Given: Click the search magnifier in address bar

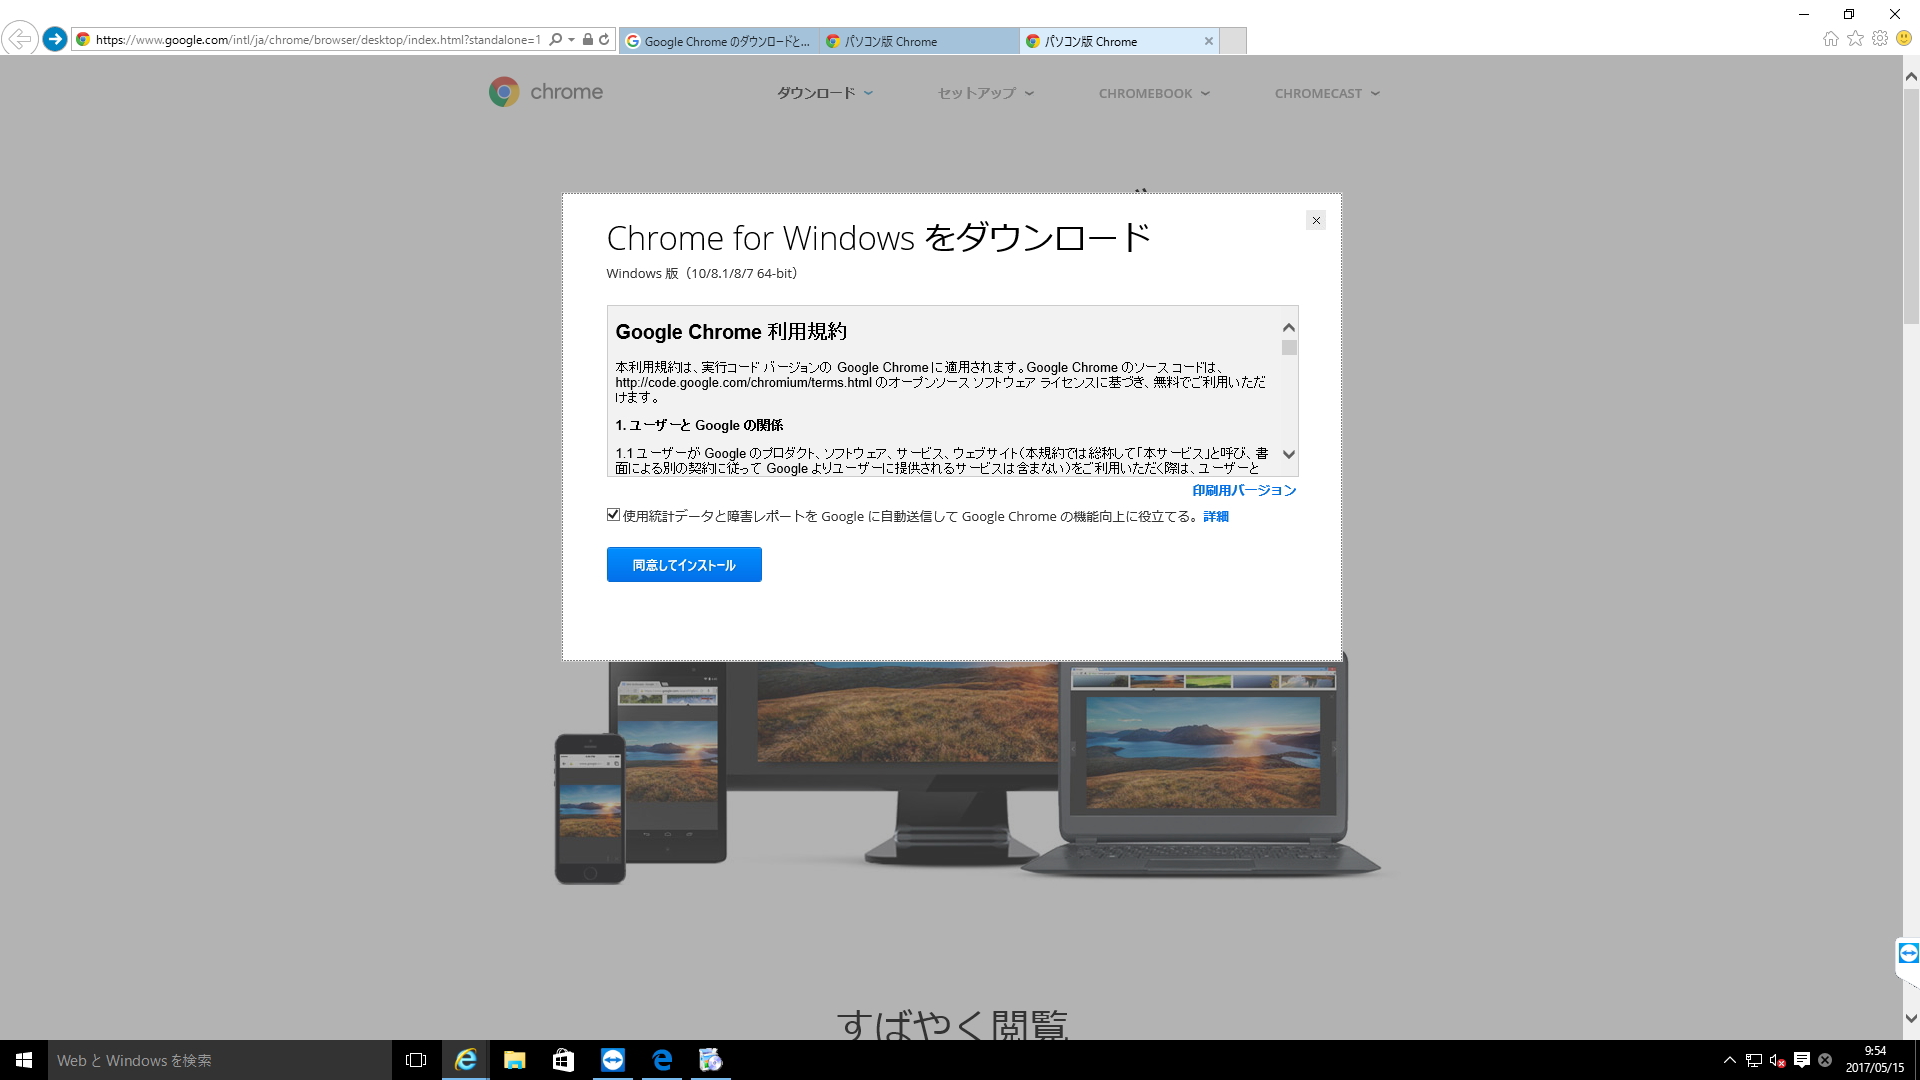Looking at the screenshot, I should click(555, 40).
